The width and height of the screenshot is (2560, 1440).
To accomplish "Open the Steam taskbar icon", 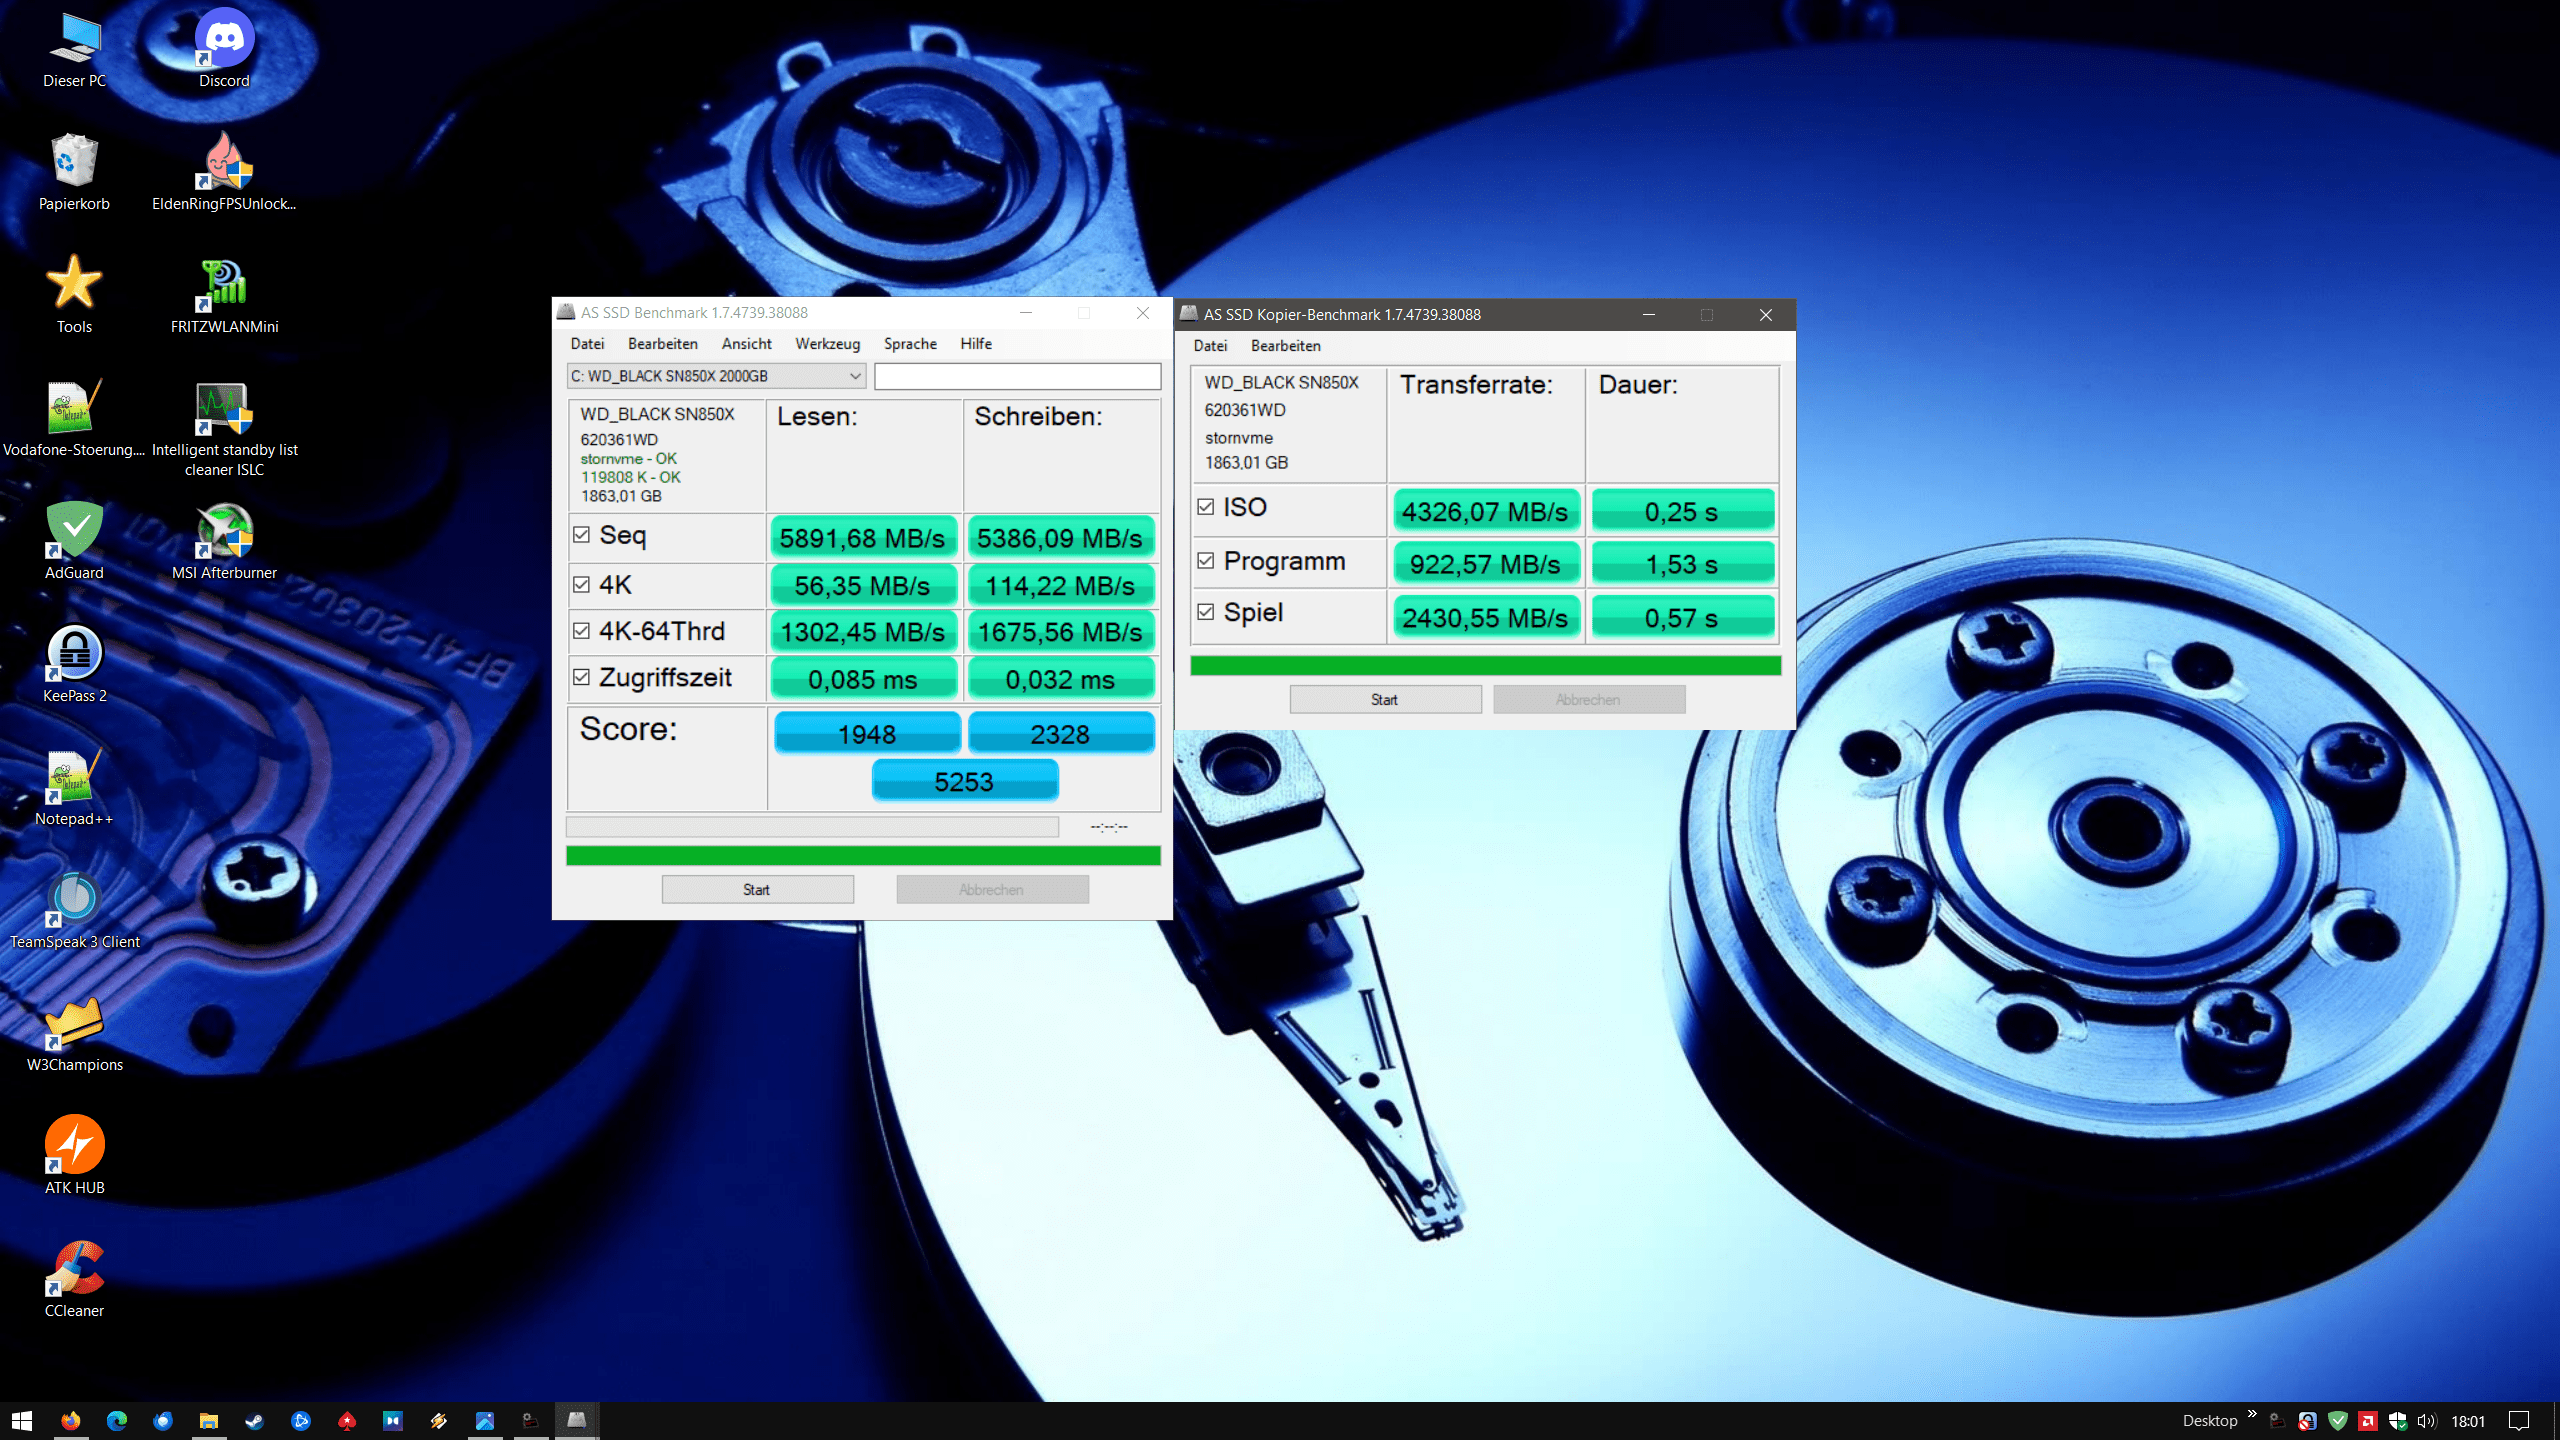I will [x=255, y=1420].
